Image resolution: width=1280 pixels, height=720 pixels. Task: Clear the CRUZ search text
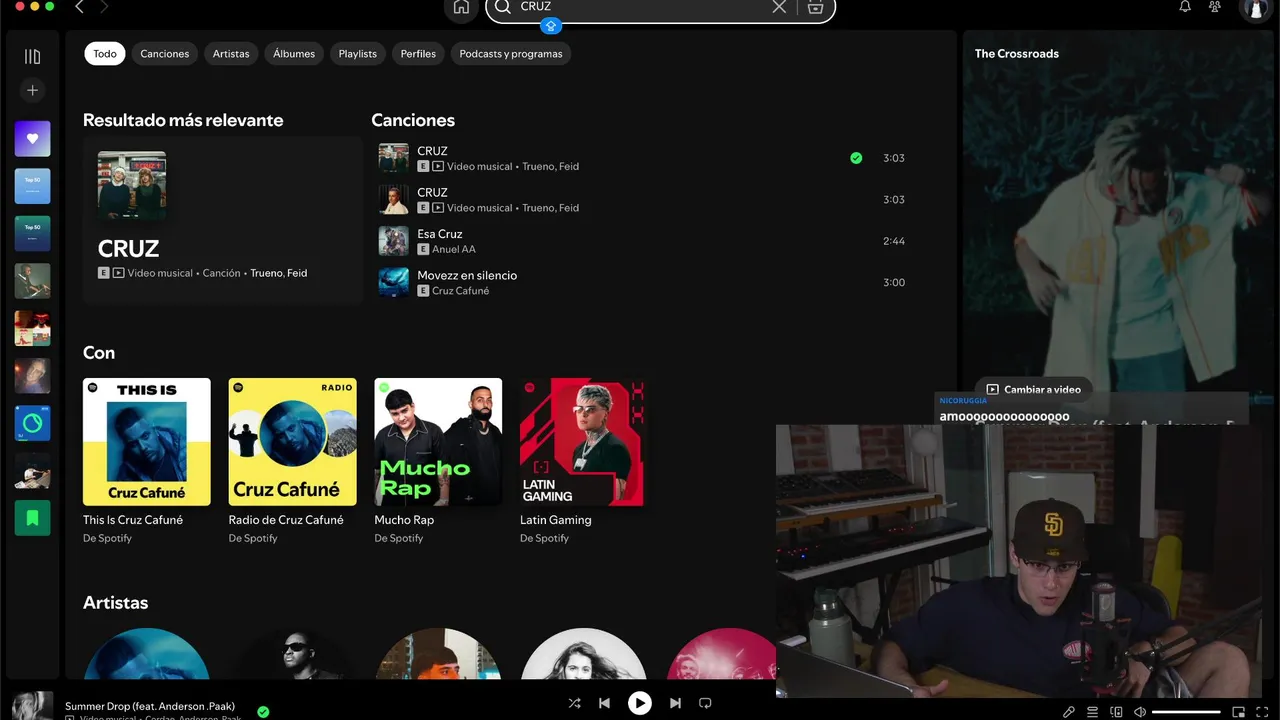click(779, 7)
